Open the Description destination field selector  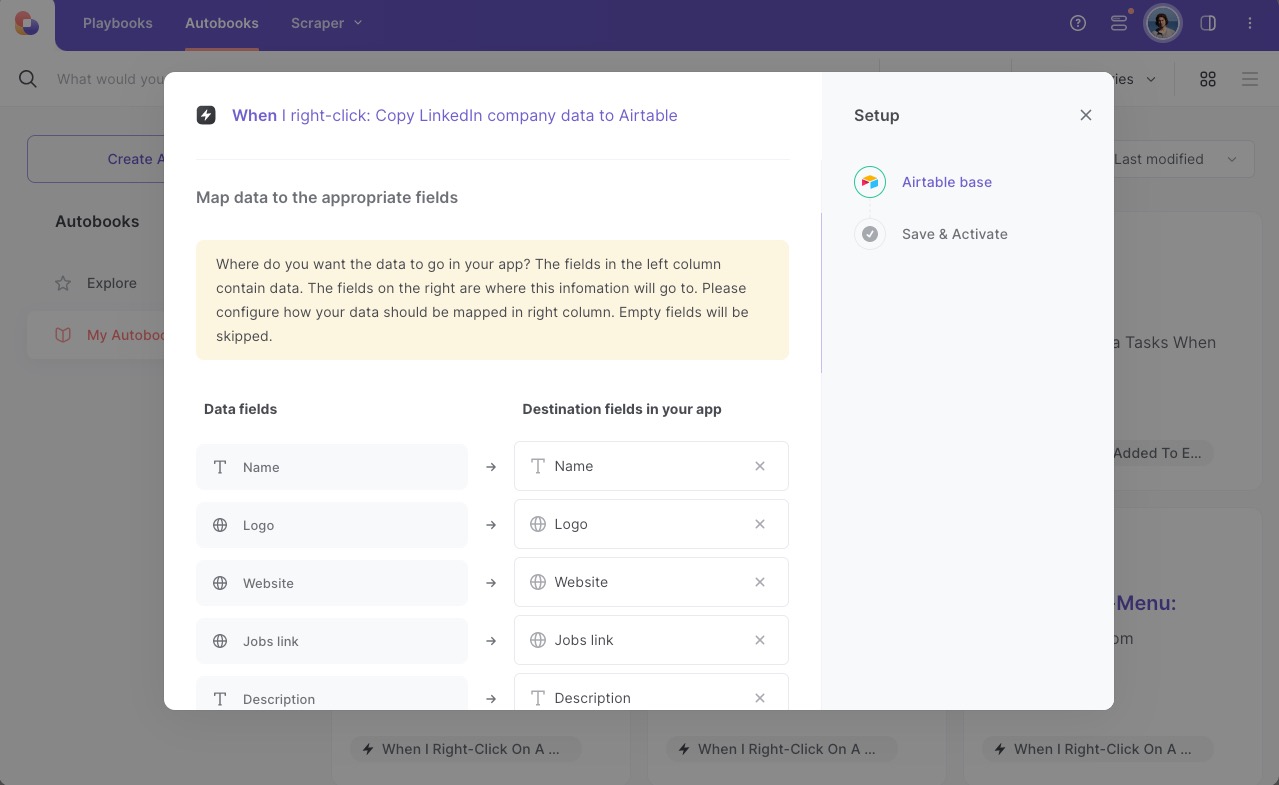point(651,692)
